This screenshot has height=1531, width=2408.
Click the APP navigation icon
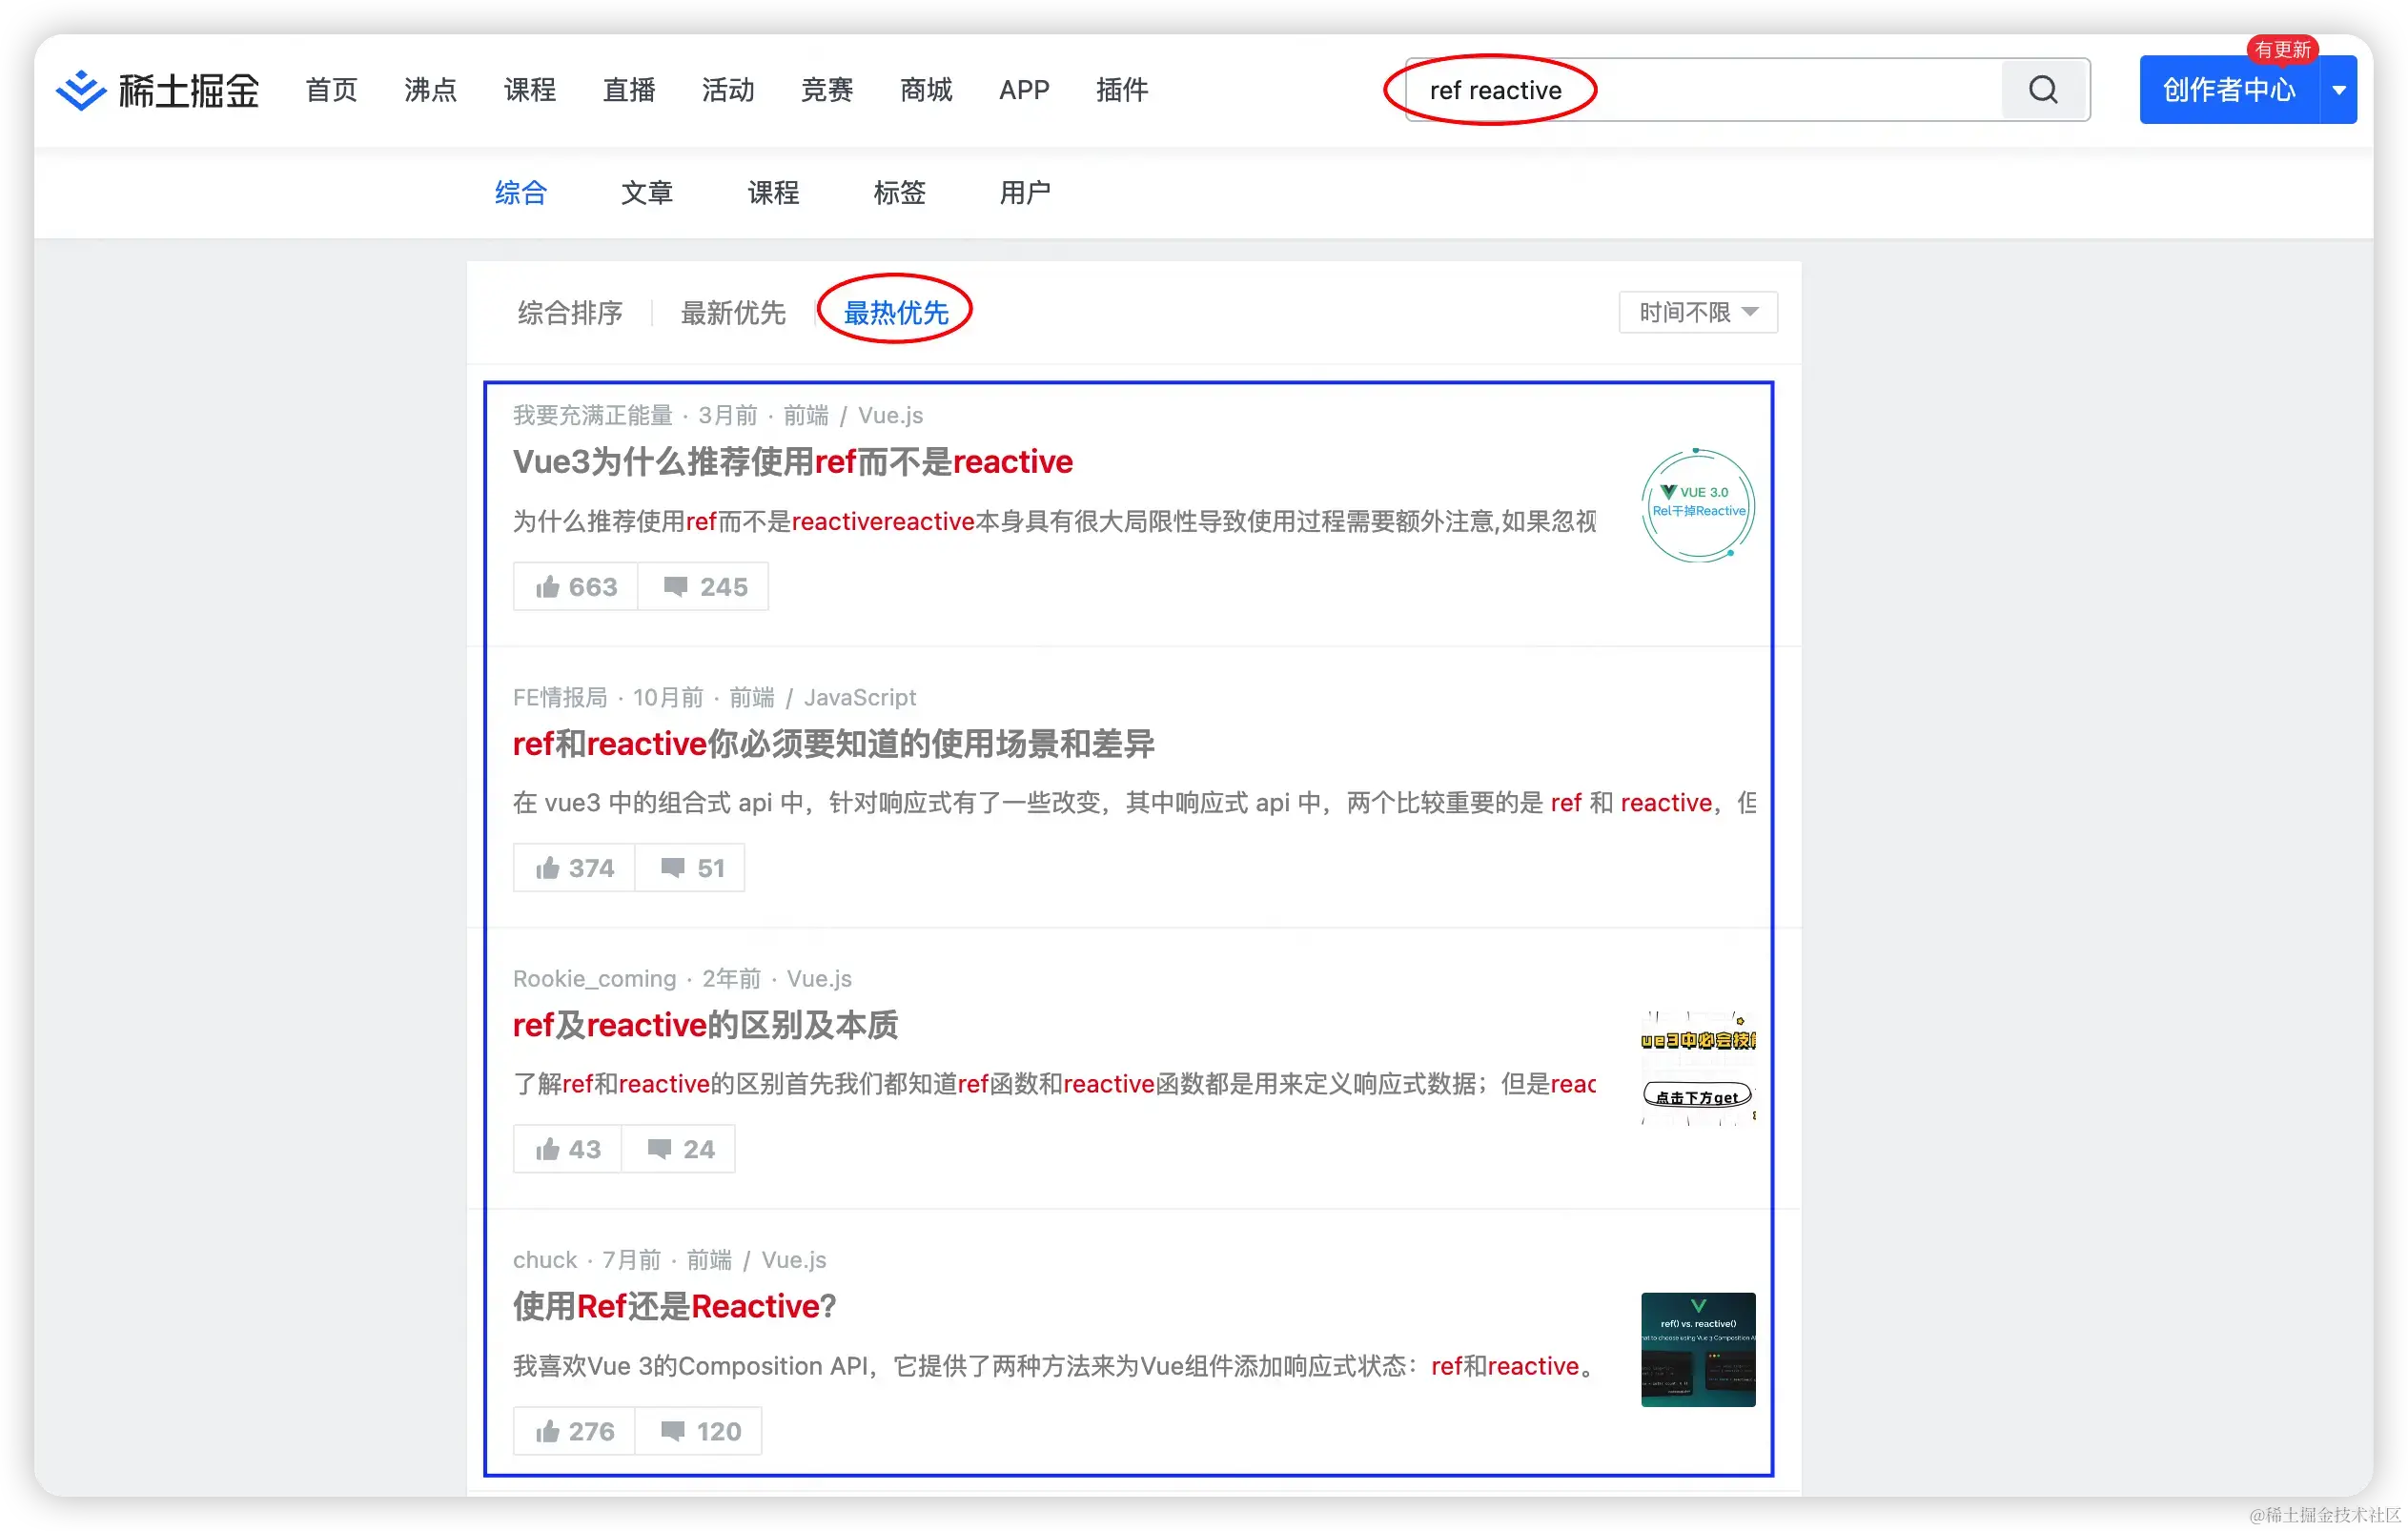[x=1025, y=90]
